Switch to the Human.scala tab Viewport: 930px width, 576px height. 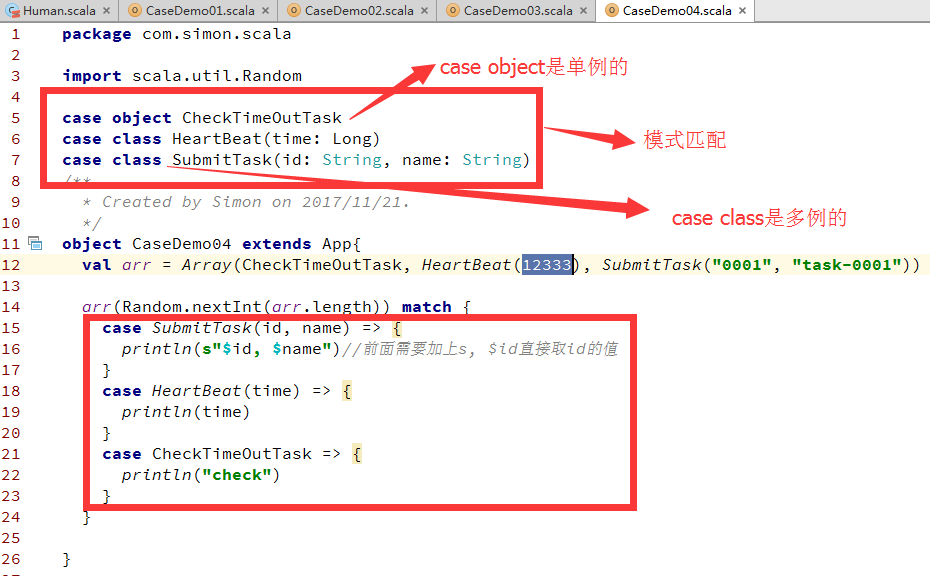(x=59, y=11)
